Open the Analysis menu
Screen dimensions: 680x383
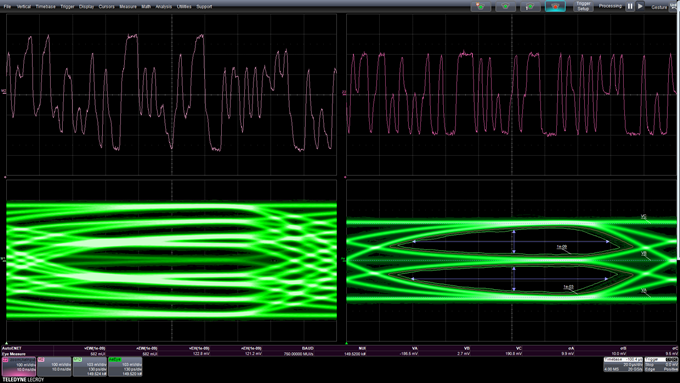click(163, 7)
